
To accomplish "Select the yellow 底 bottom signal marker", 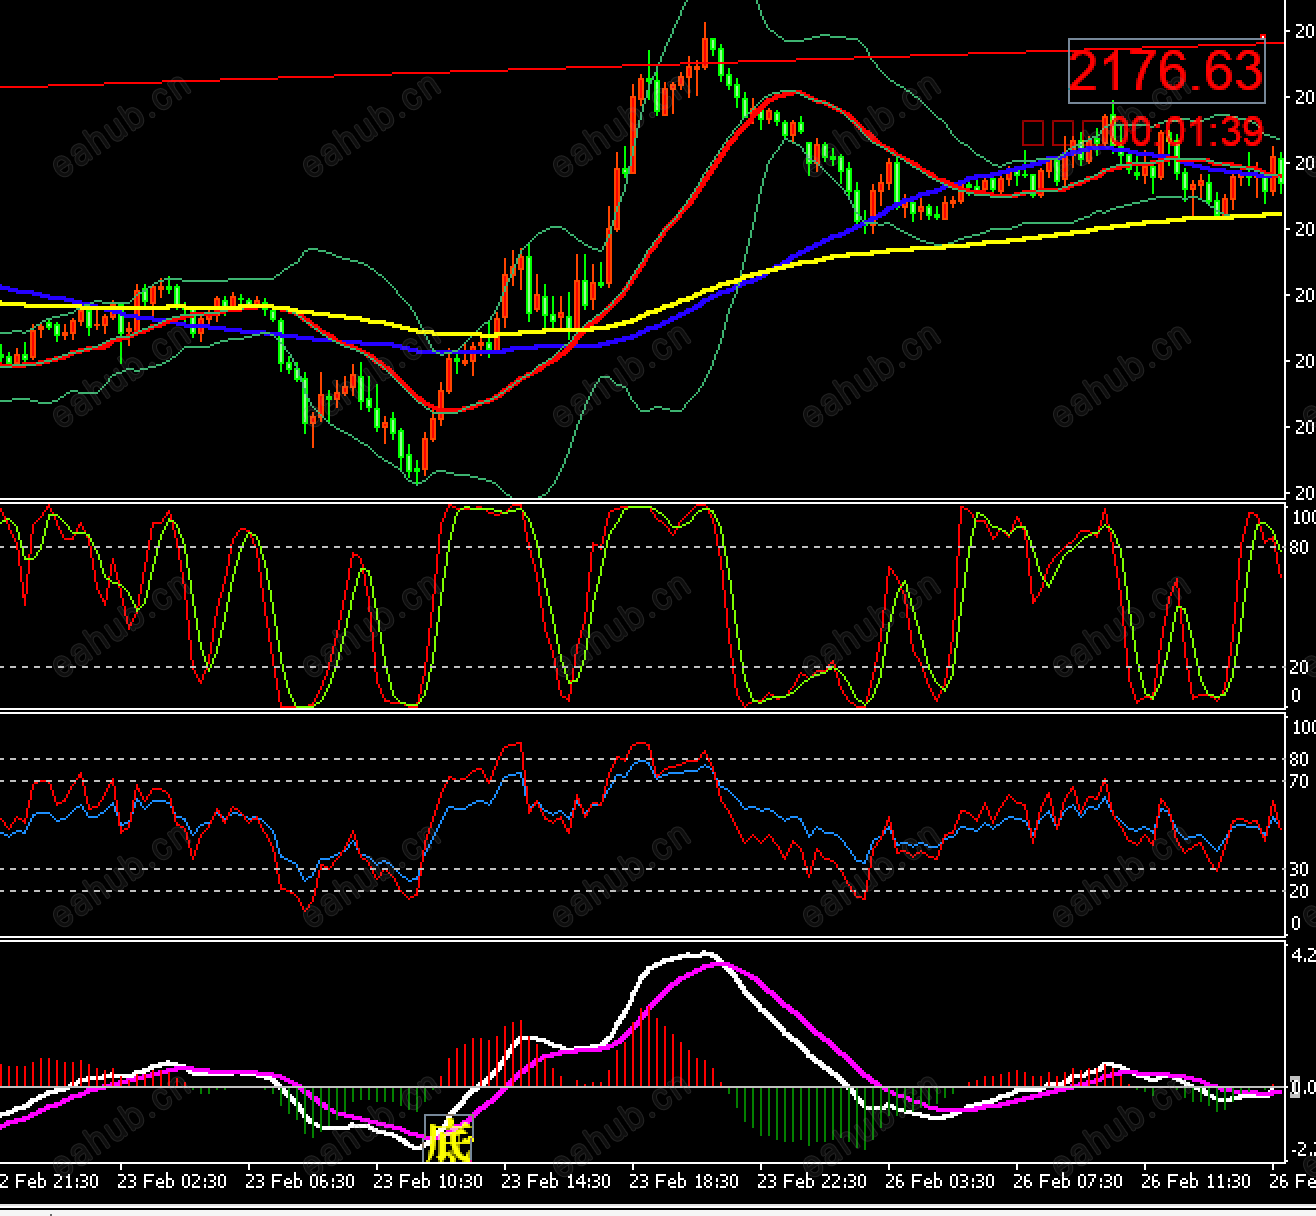I will click(448, 1138).
